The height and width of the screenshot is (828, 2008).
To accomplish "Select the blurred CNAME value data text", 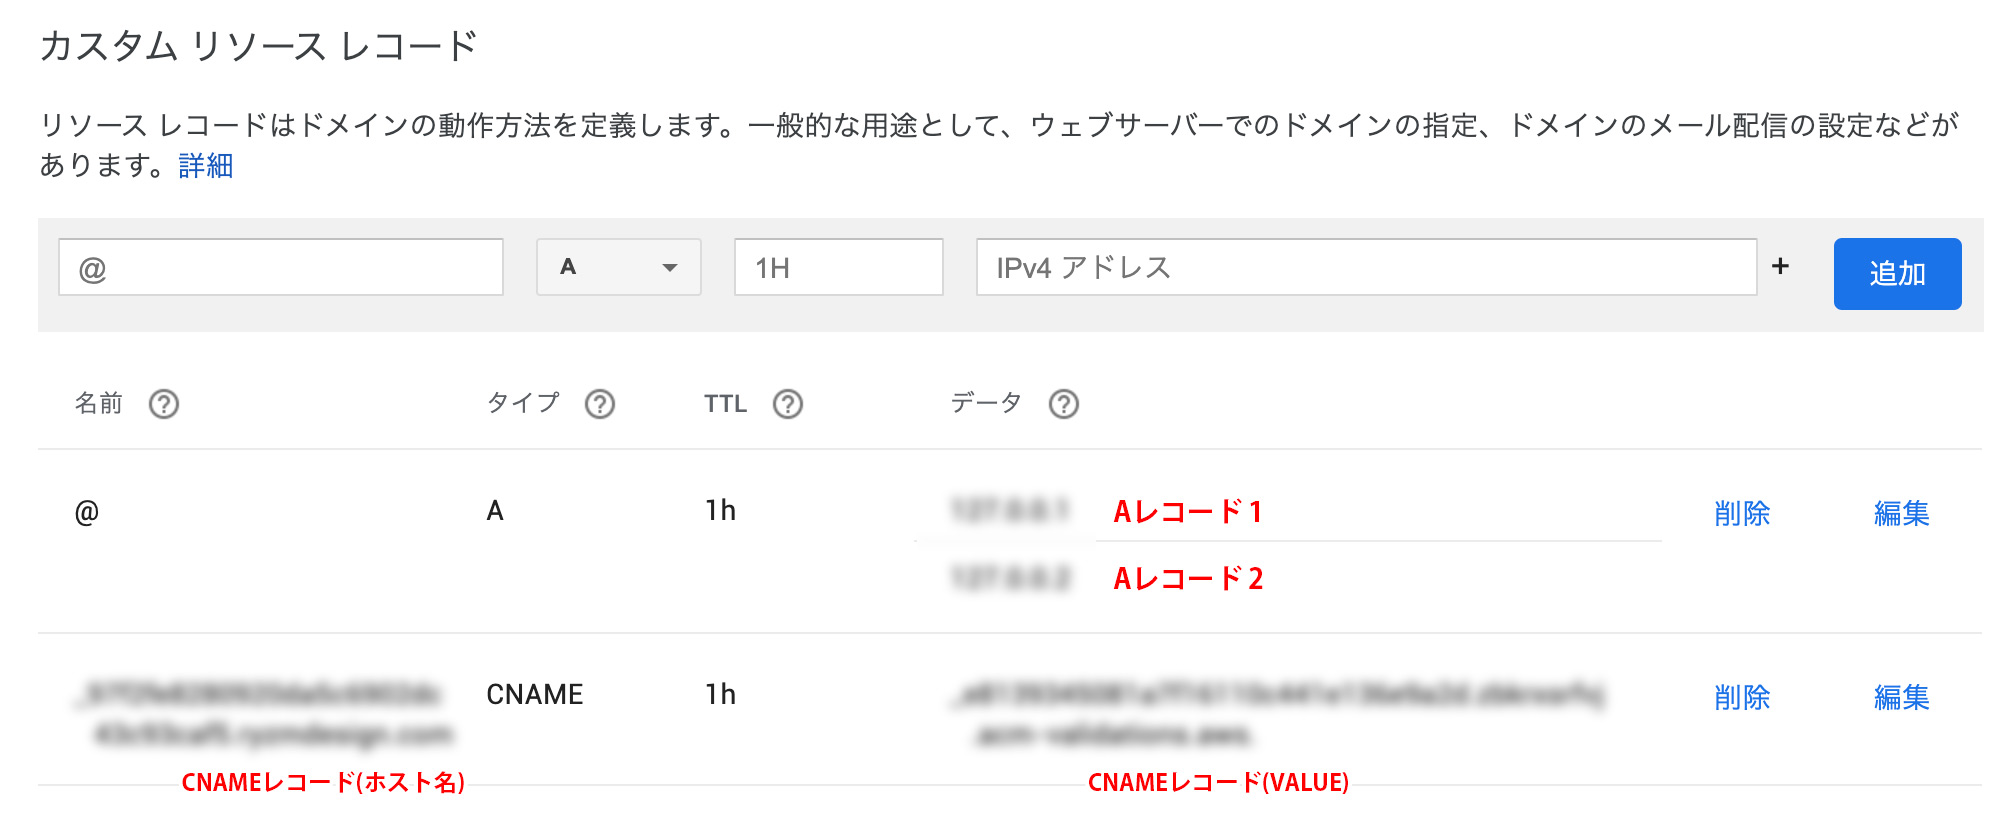I will (x=1280, y=714).
